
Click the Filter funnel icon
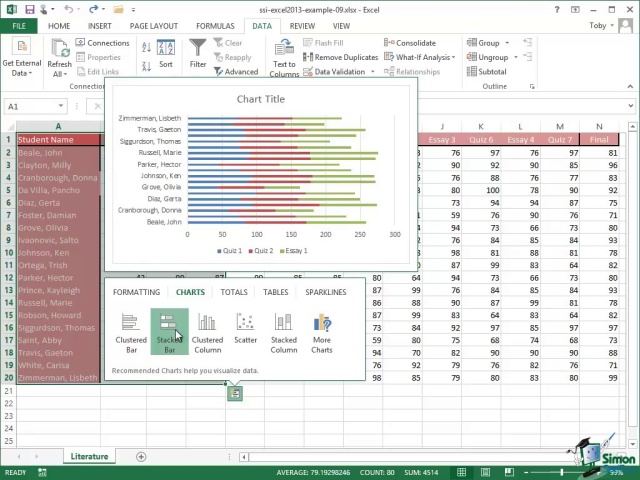point(198,54)
